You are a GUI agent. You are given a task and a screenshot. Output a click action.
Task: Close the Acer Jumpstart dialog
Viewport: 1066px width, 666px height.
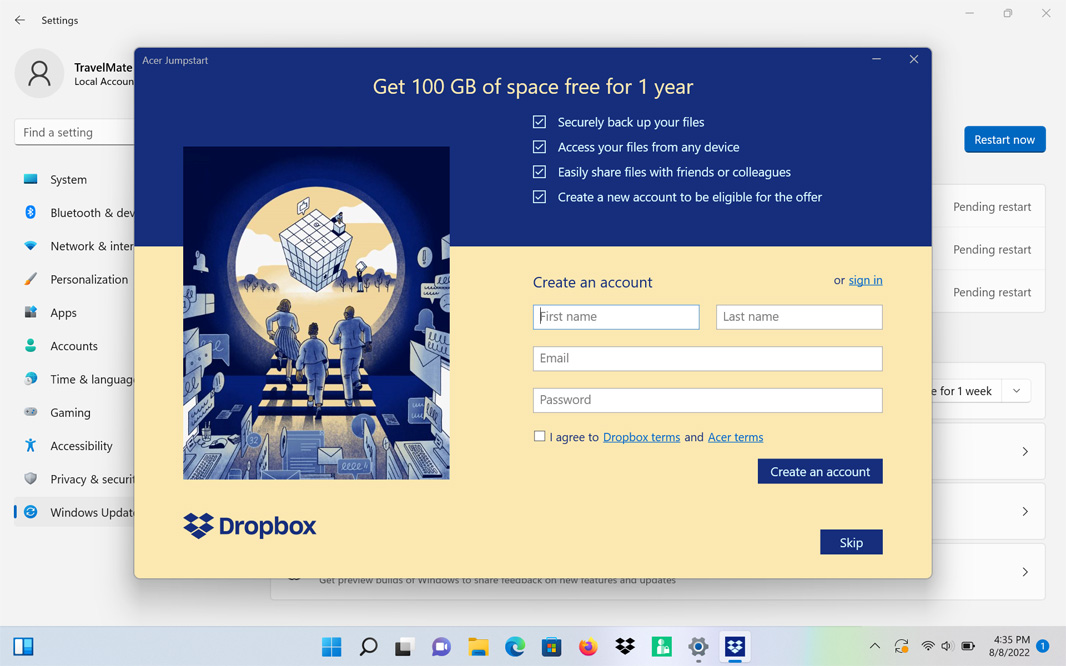(914, 59)
